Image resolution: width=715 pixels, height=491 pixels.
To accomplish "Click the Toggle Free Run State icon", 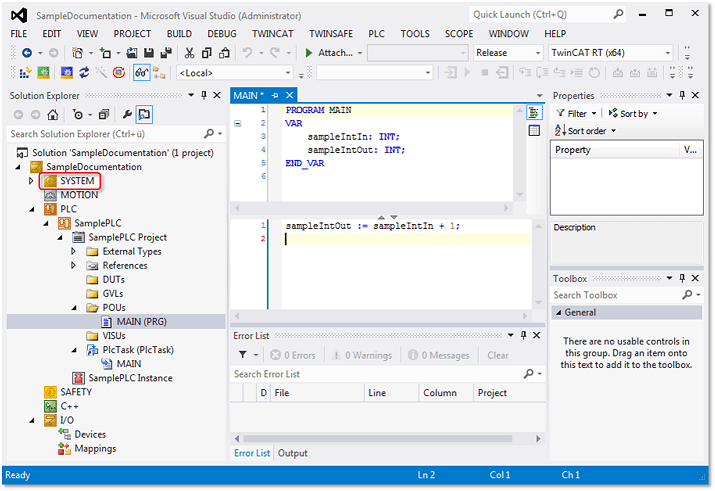I will (x=119, y=72).
